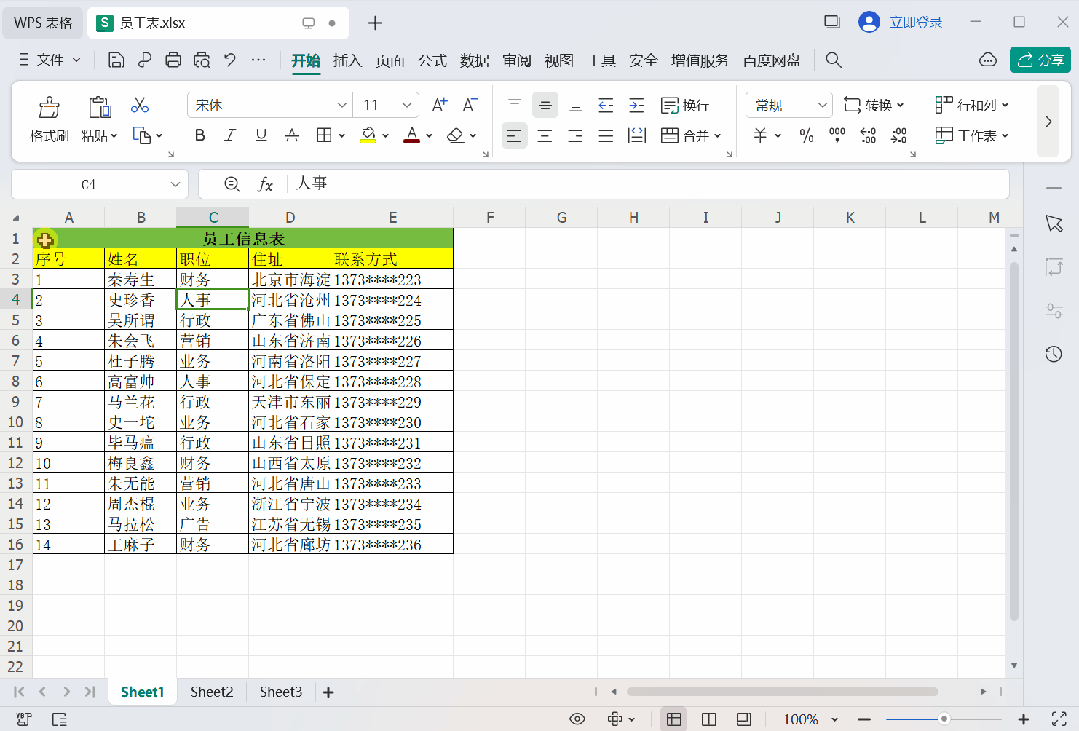
Task: Click the 工作表 worksheet button
Action: coord(972,136)
